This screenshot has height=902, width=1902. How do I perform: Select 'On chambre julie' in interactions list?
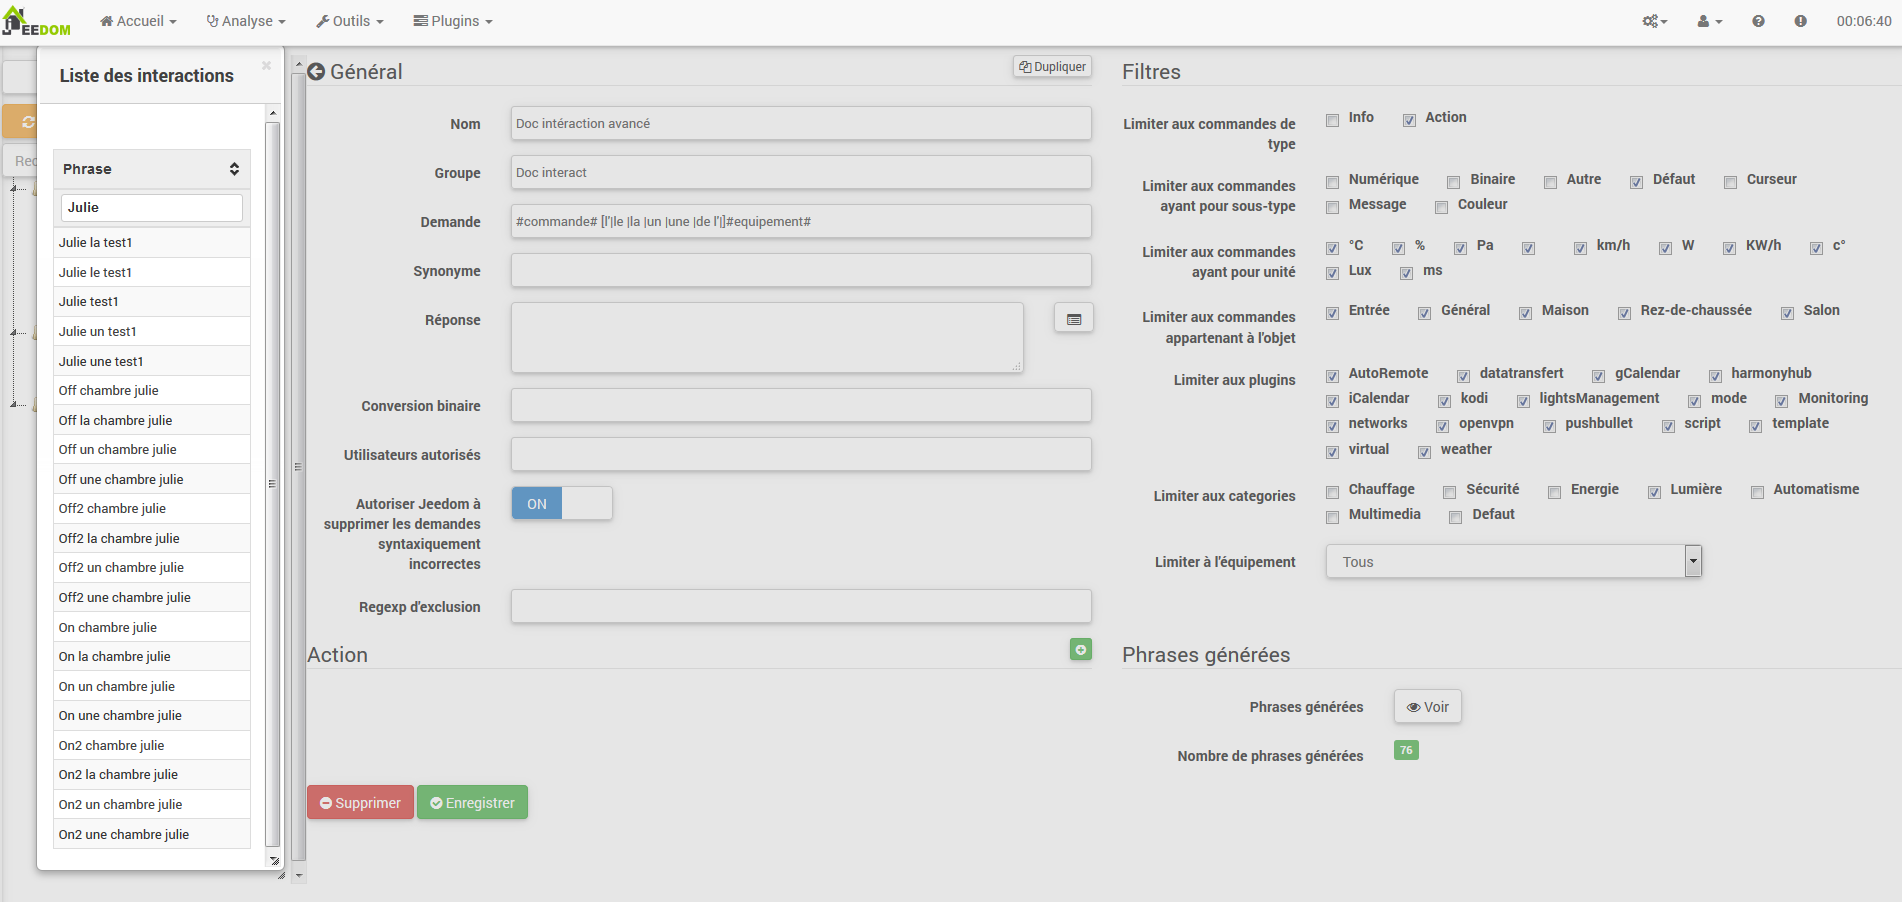(x=108, y=627)
